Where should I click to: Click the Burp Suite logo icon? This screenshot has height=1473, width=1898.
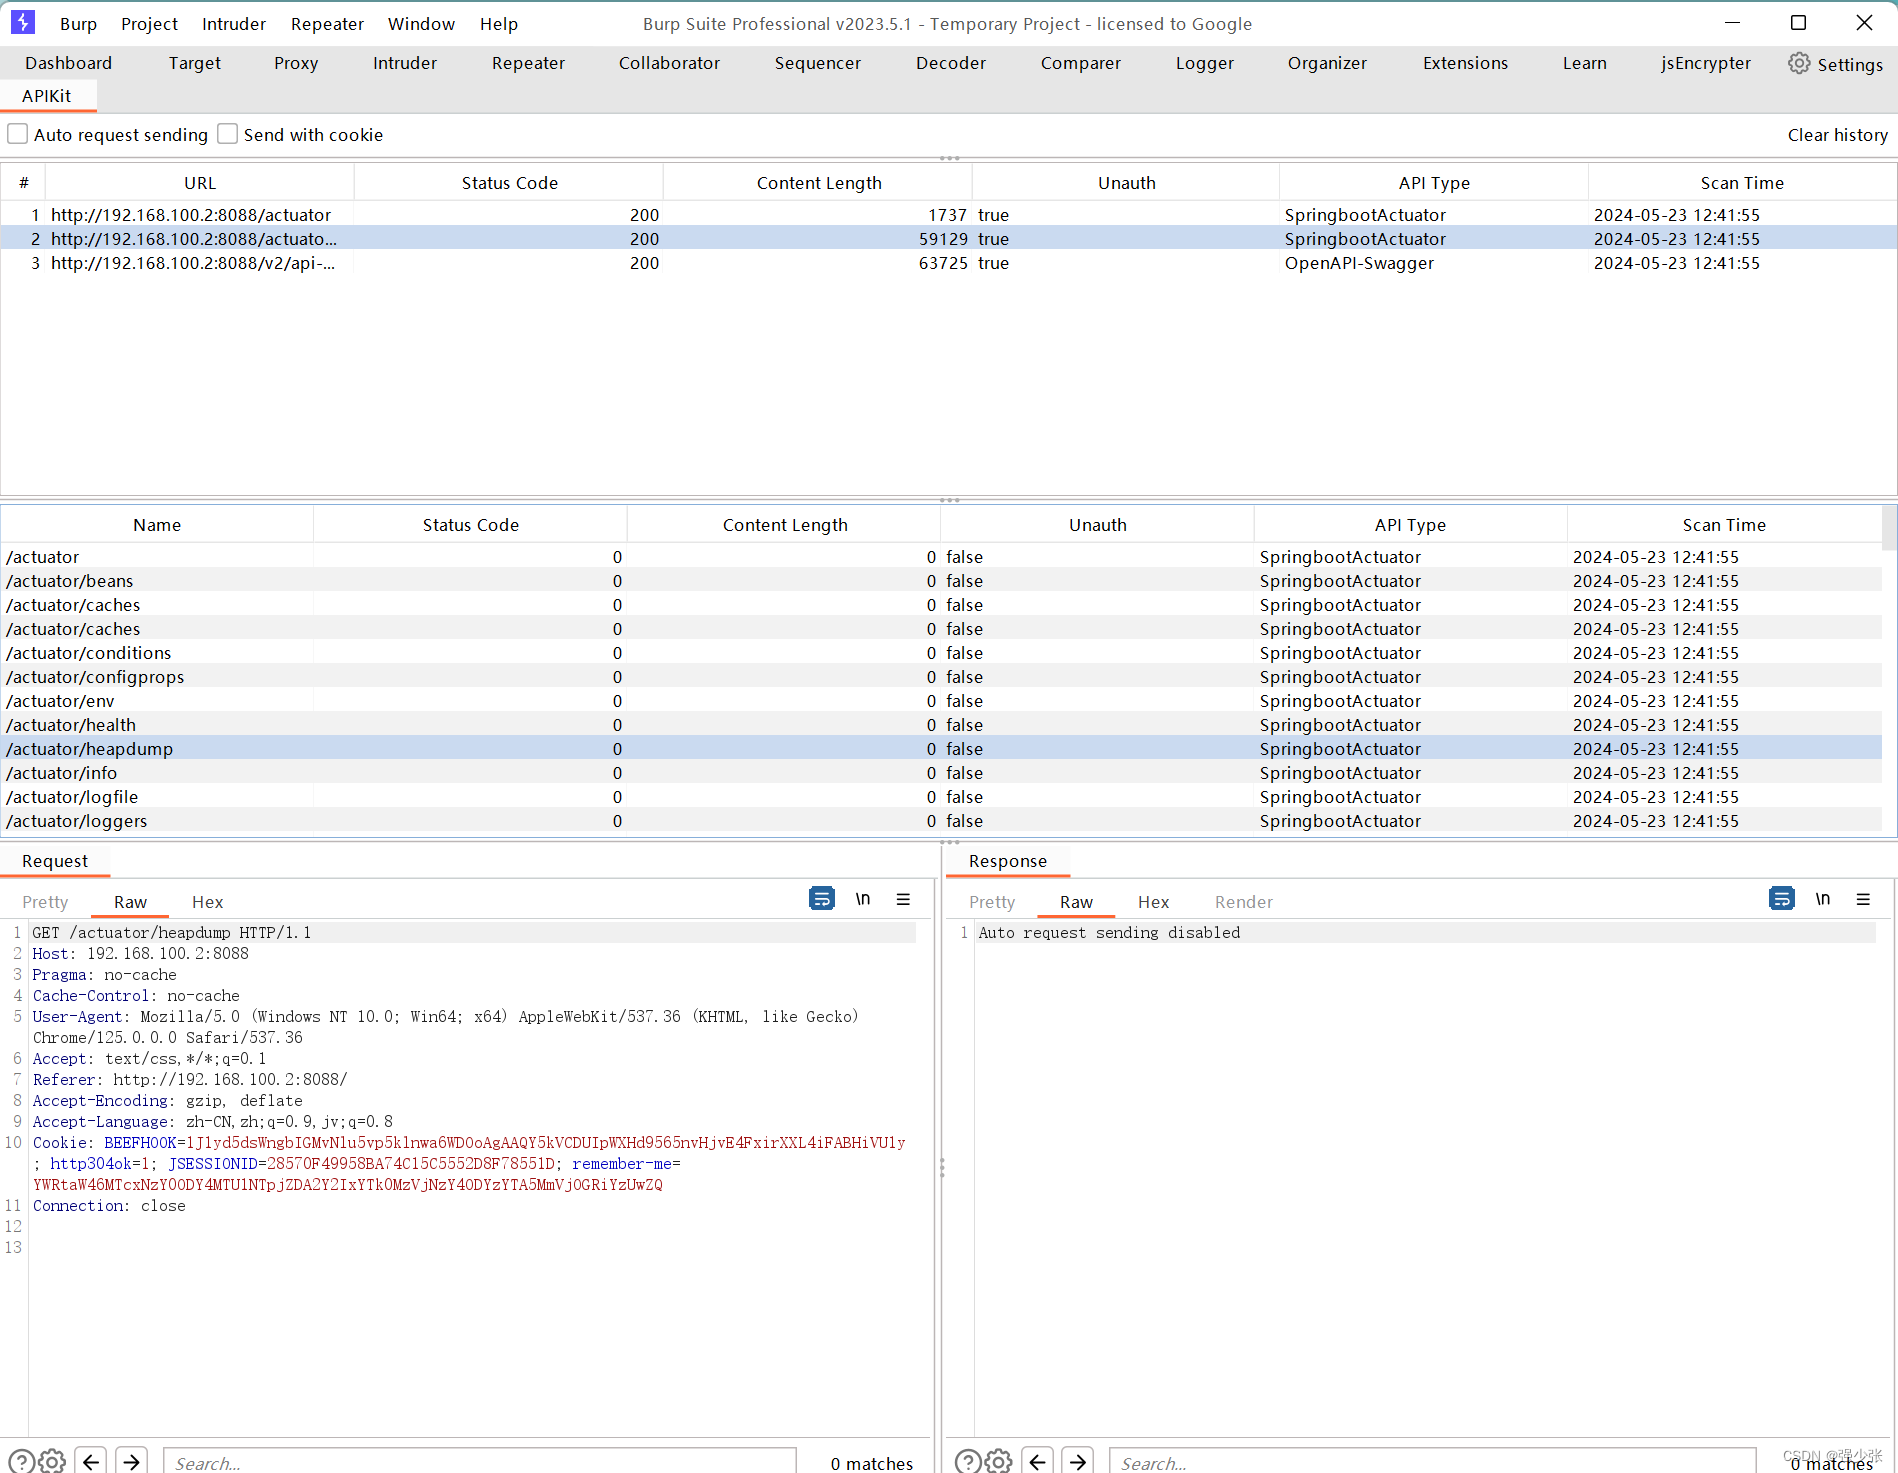coord(23,22)
